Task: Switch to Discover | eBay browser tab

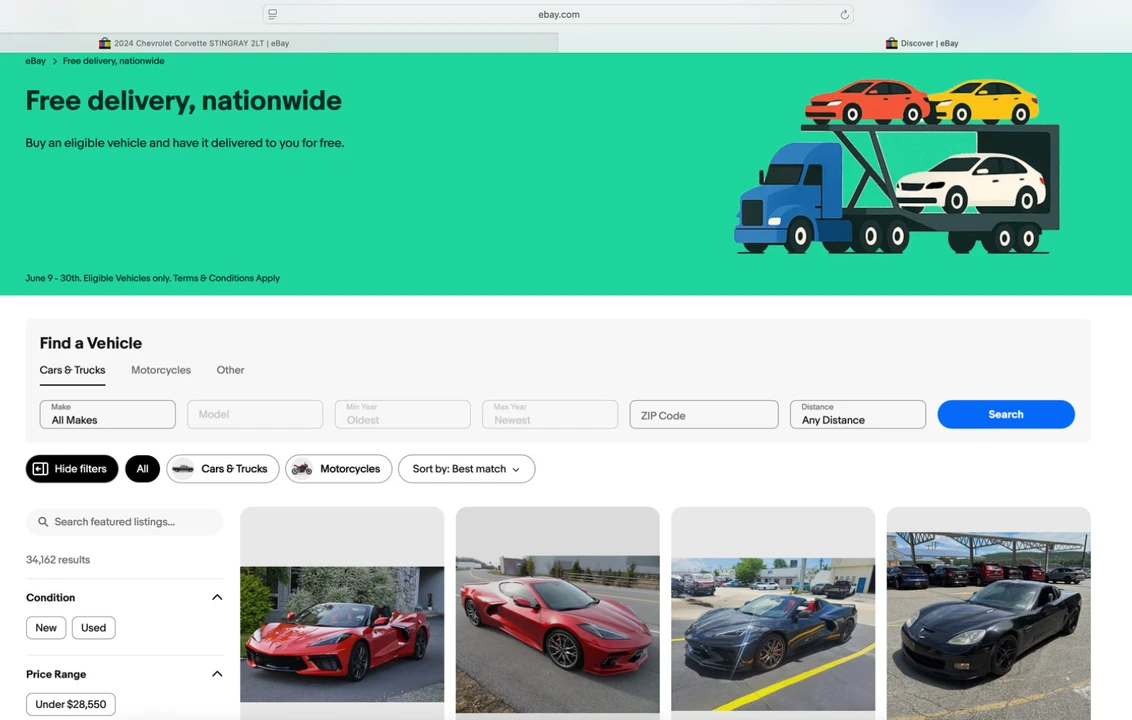Action: pyautogui.click(x=845, y=43)
